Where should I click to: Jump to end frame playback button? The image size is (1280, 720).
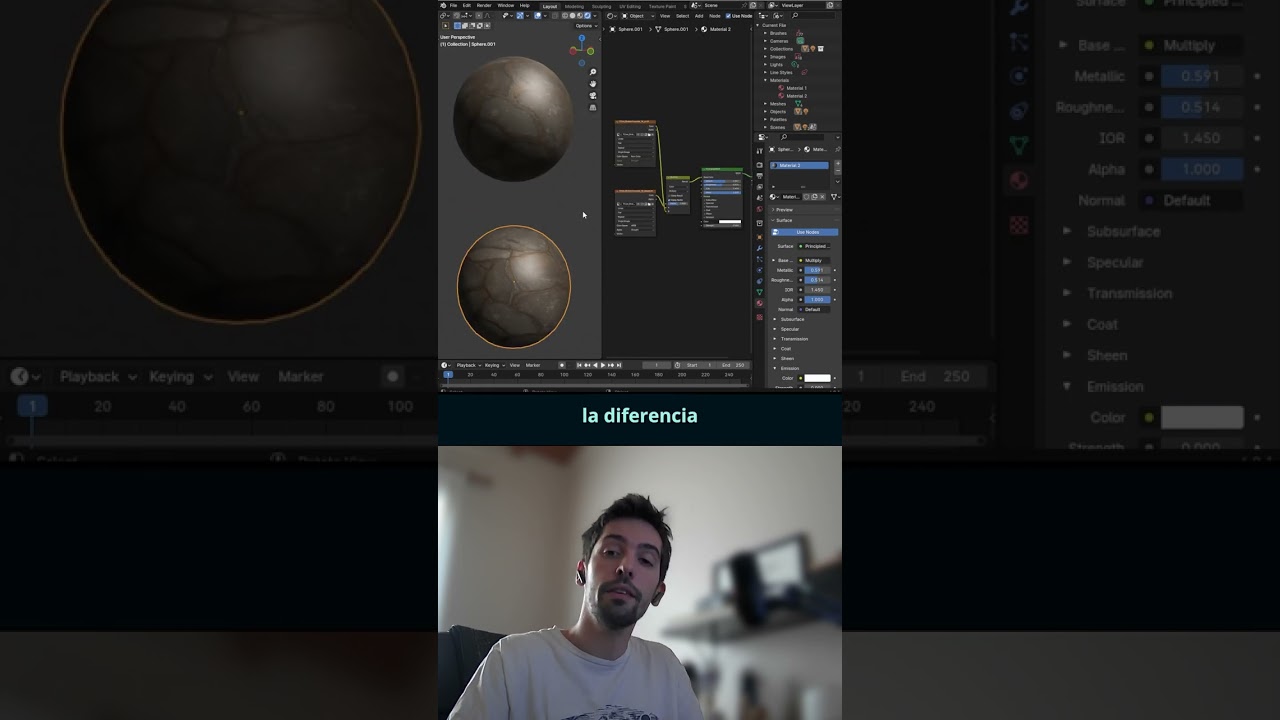point(619,365)
